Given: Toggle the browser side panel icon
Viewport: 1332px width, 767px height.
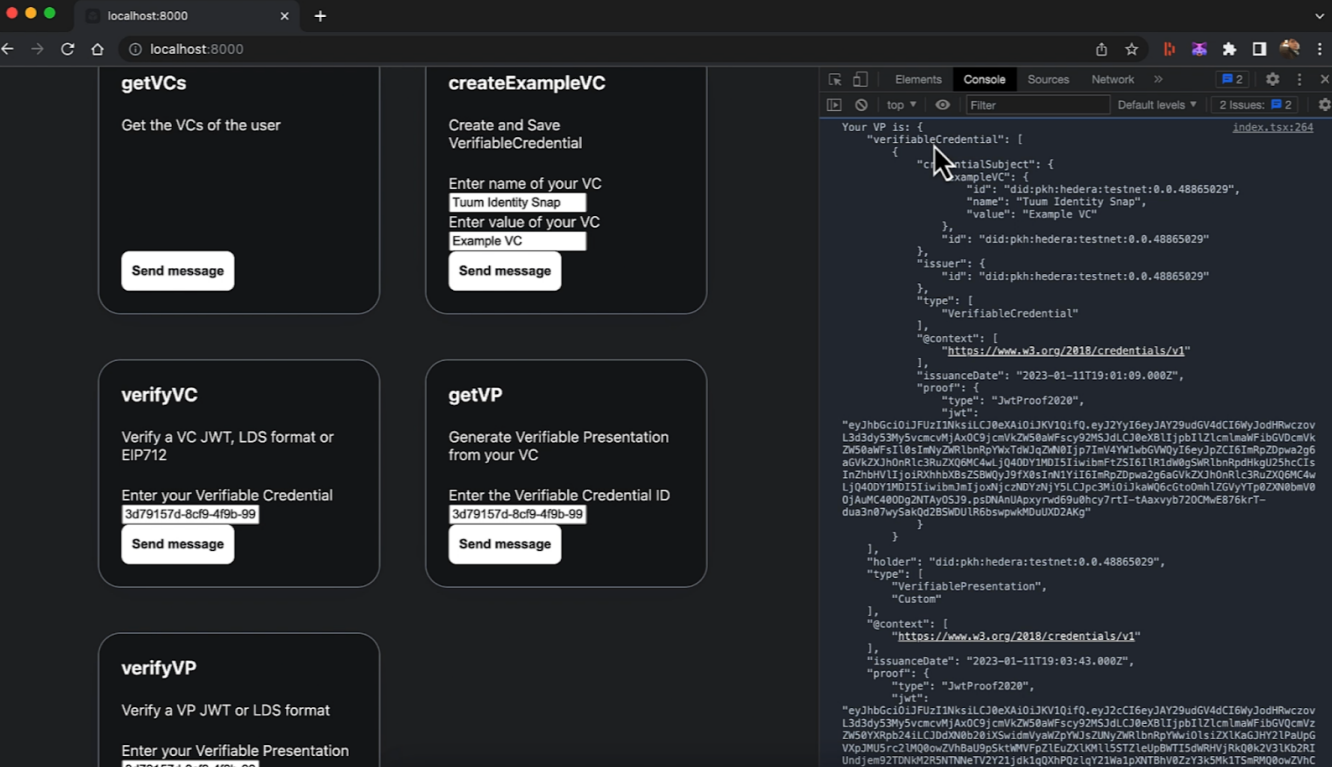Looking at the screenshot, I should tap(1259, 49).
